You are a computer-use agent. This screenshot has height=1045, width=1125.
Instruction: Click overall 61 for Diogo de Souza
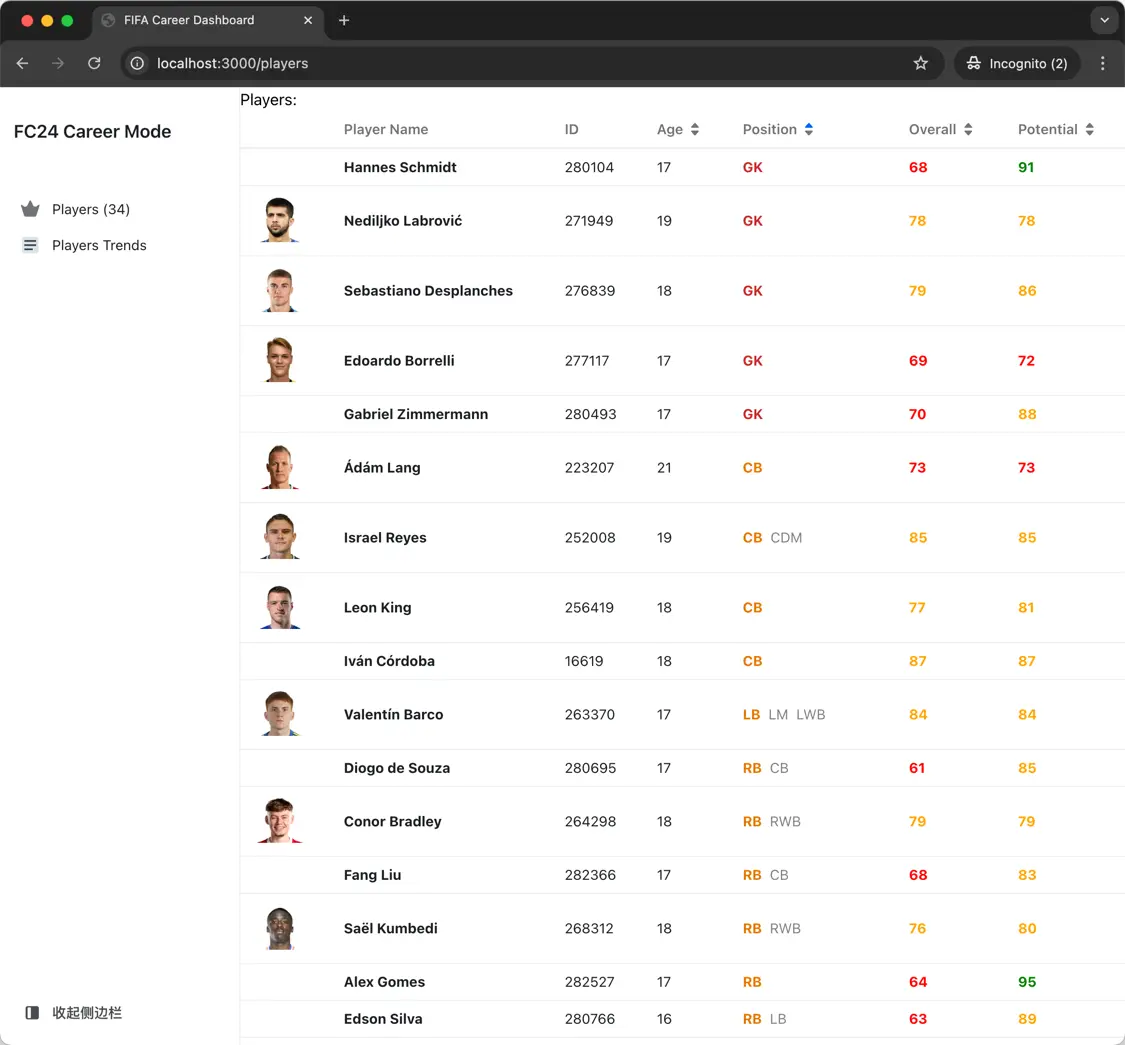tap(917, 768)
